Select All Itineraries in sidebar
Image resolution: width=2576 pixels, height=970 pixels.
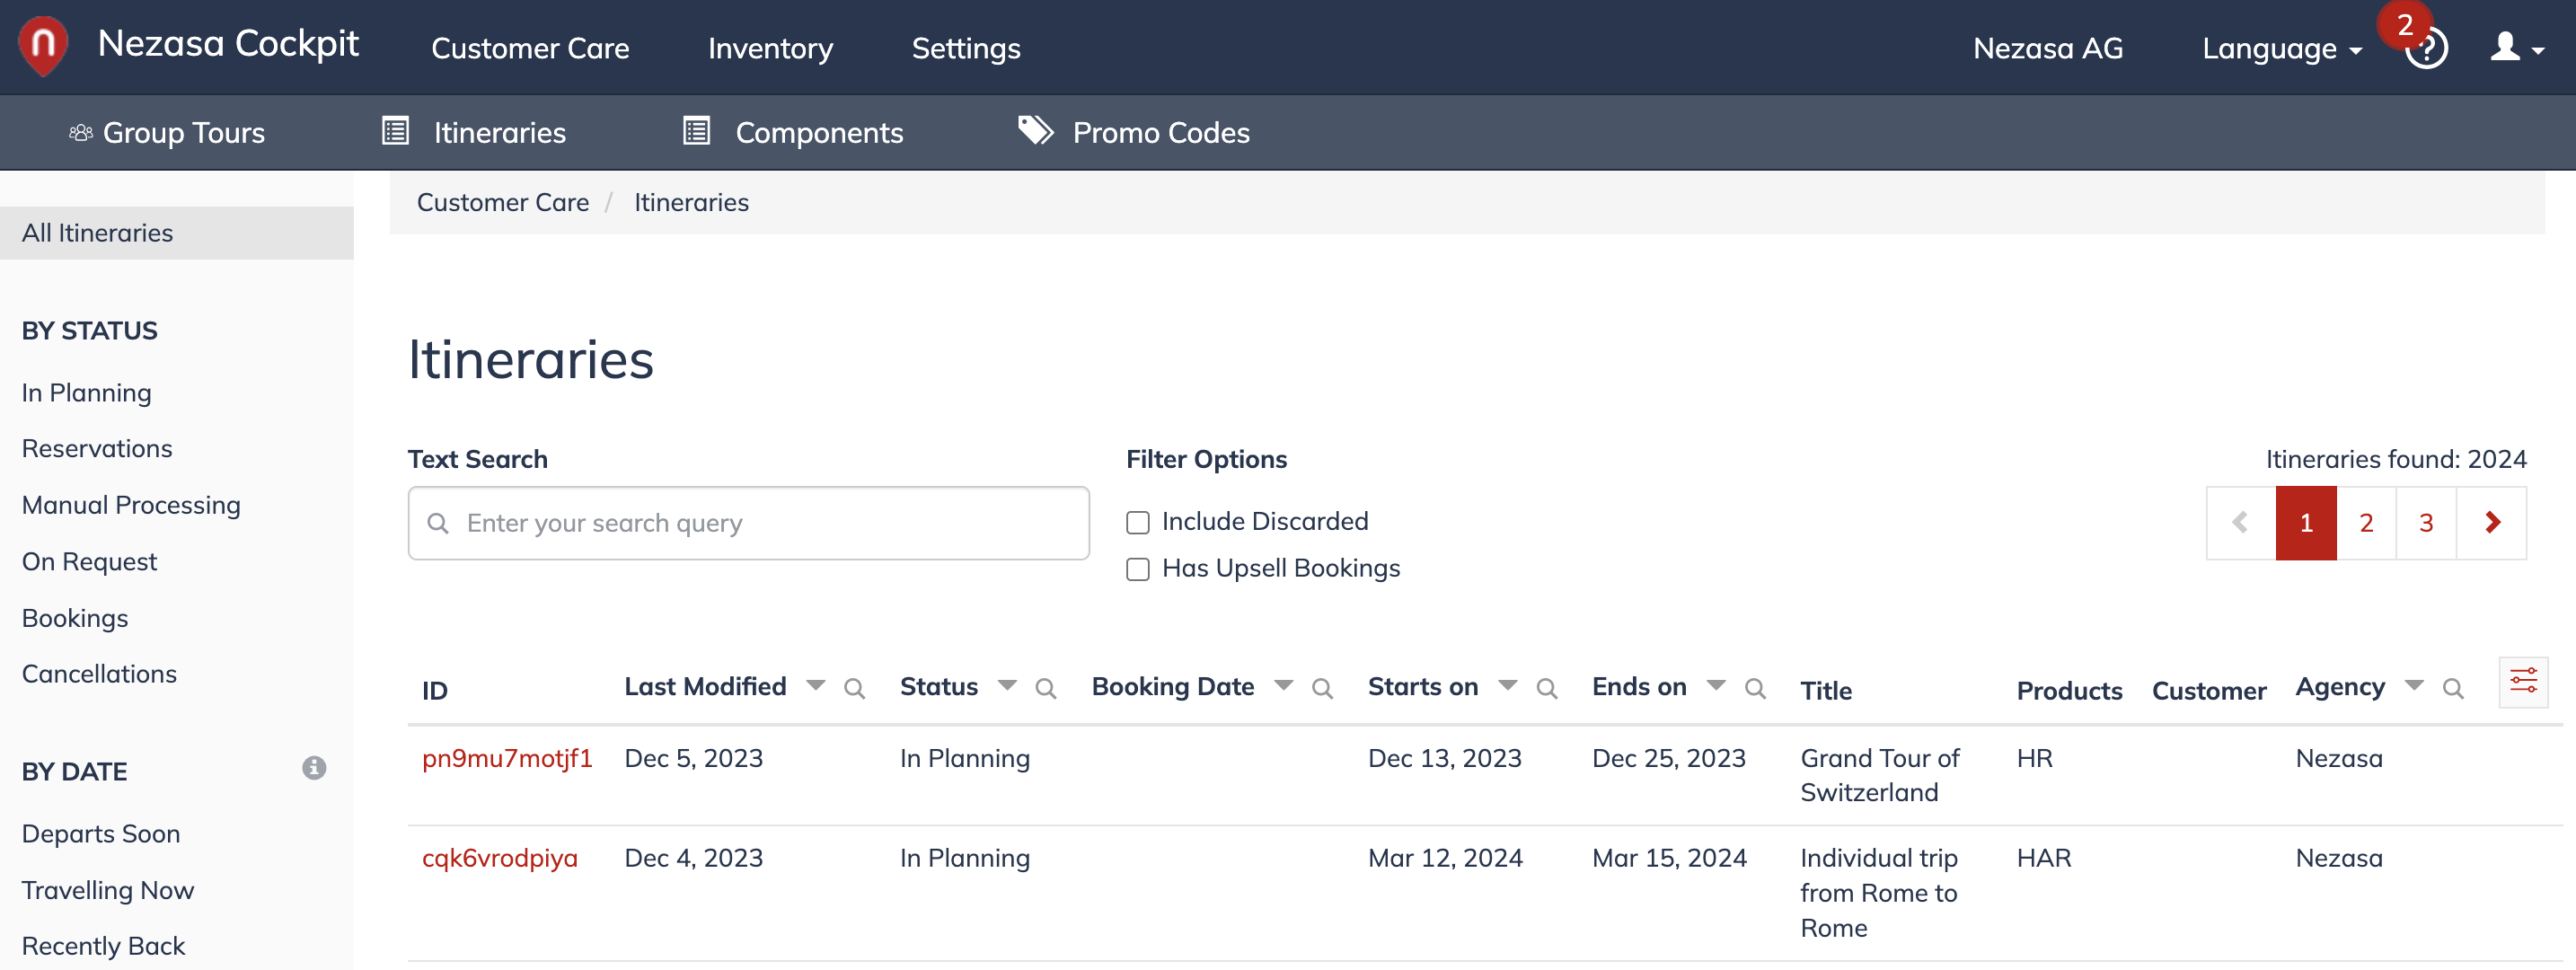[177, 233]
